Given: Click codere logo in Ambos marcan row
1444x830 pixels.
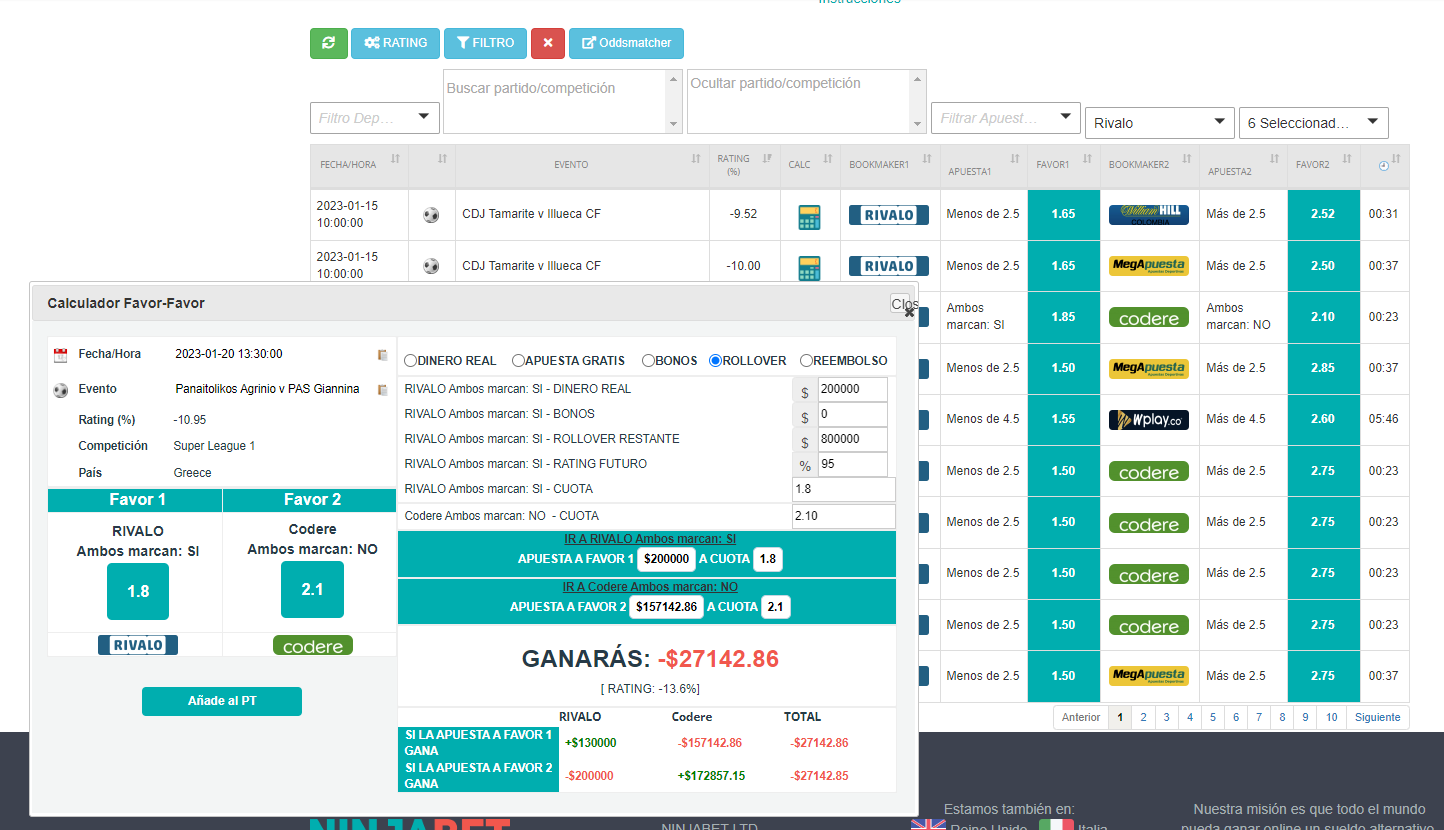Looking at the screenshot, I should coord(1149,317).
